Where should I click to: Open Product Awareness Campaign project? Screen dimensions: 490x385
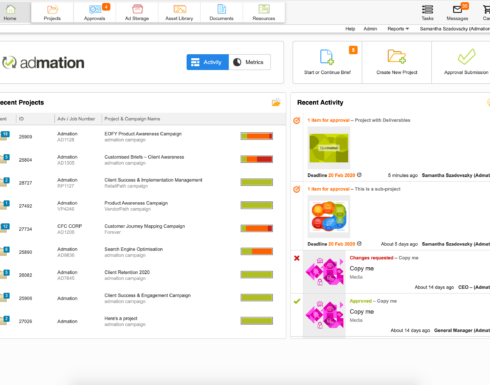point(136,203)
